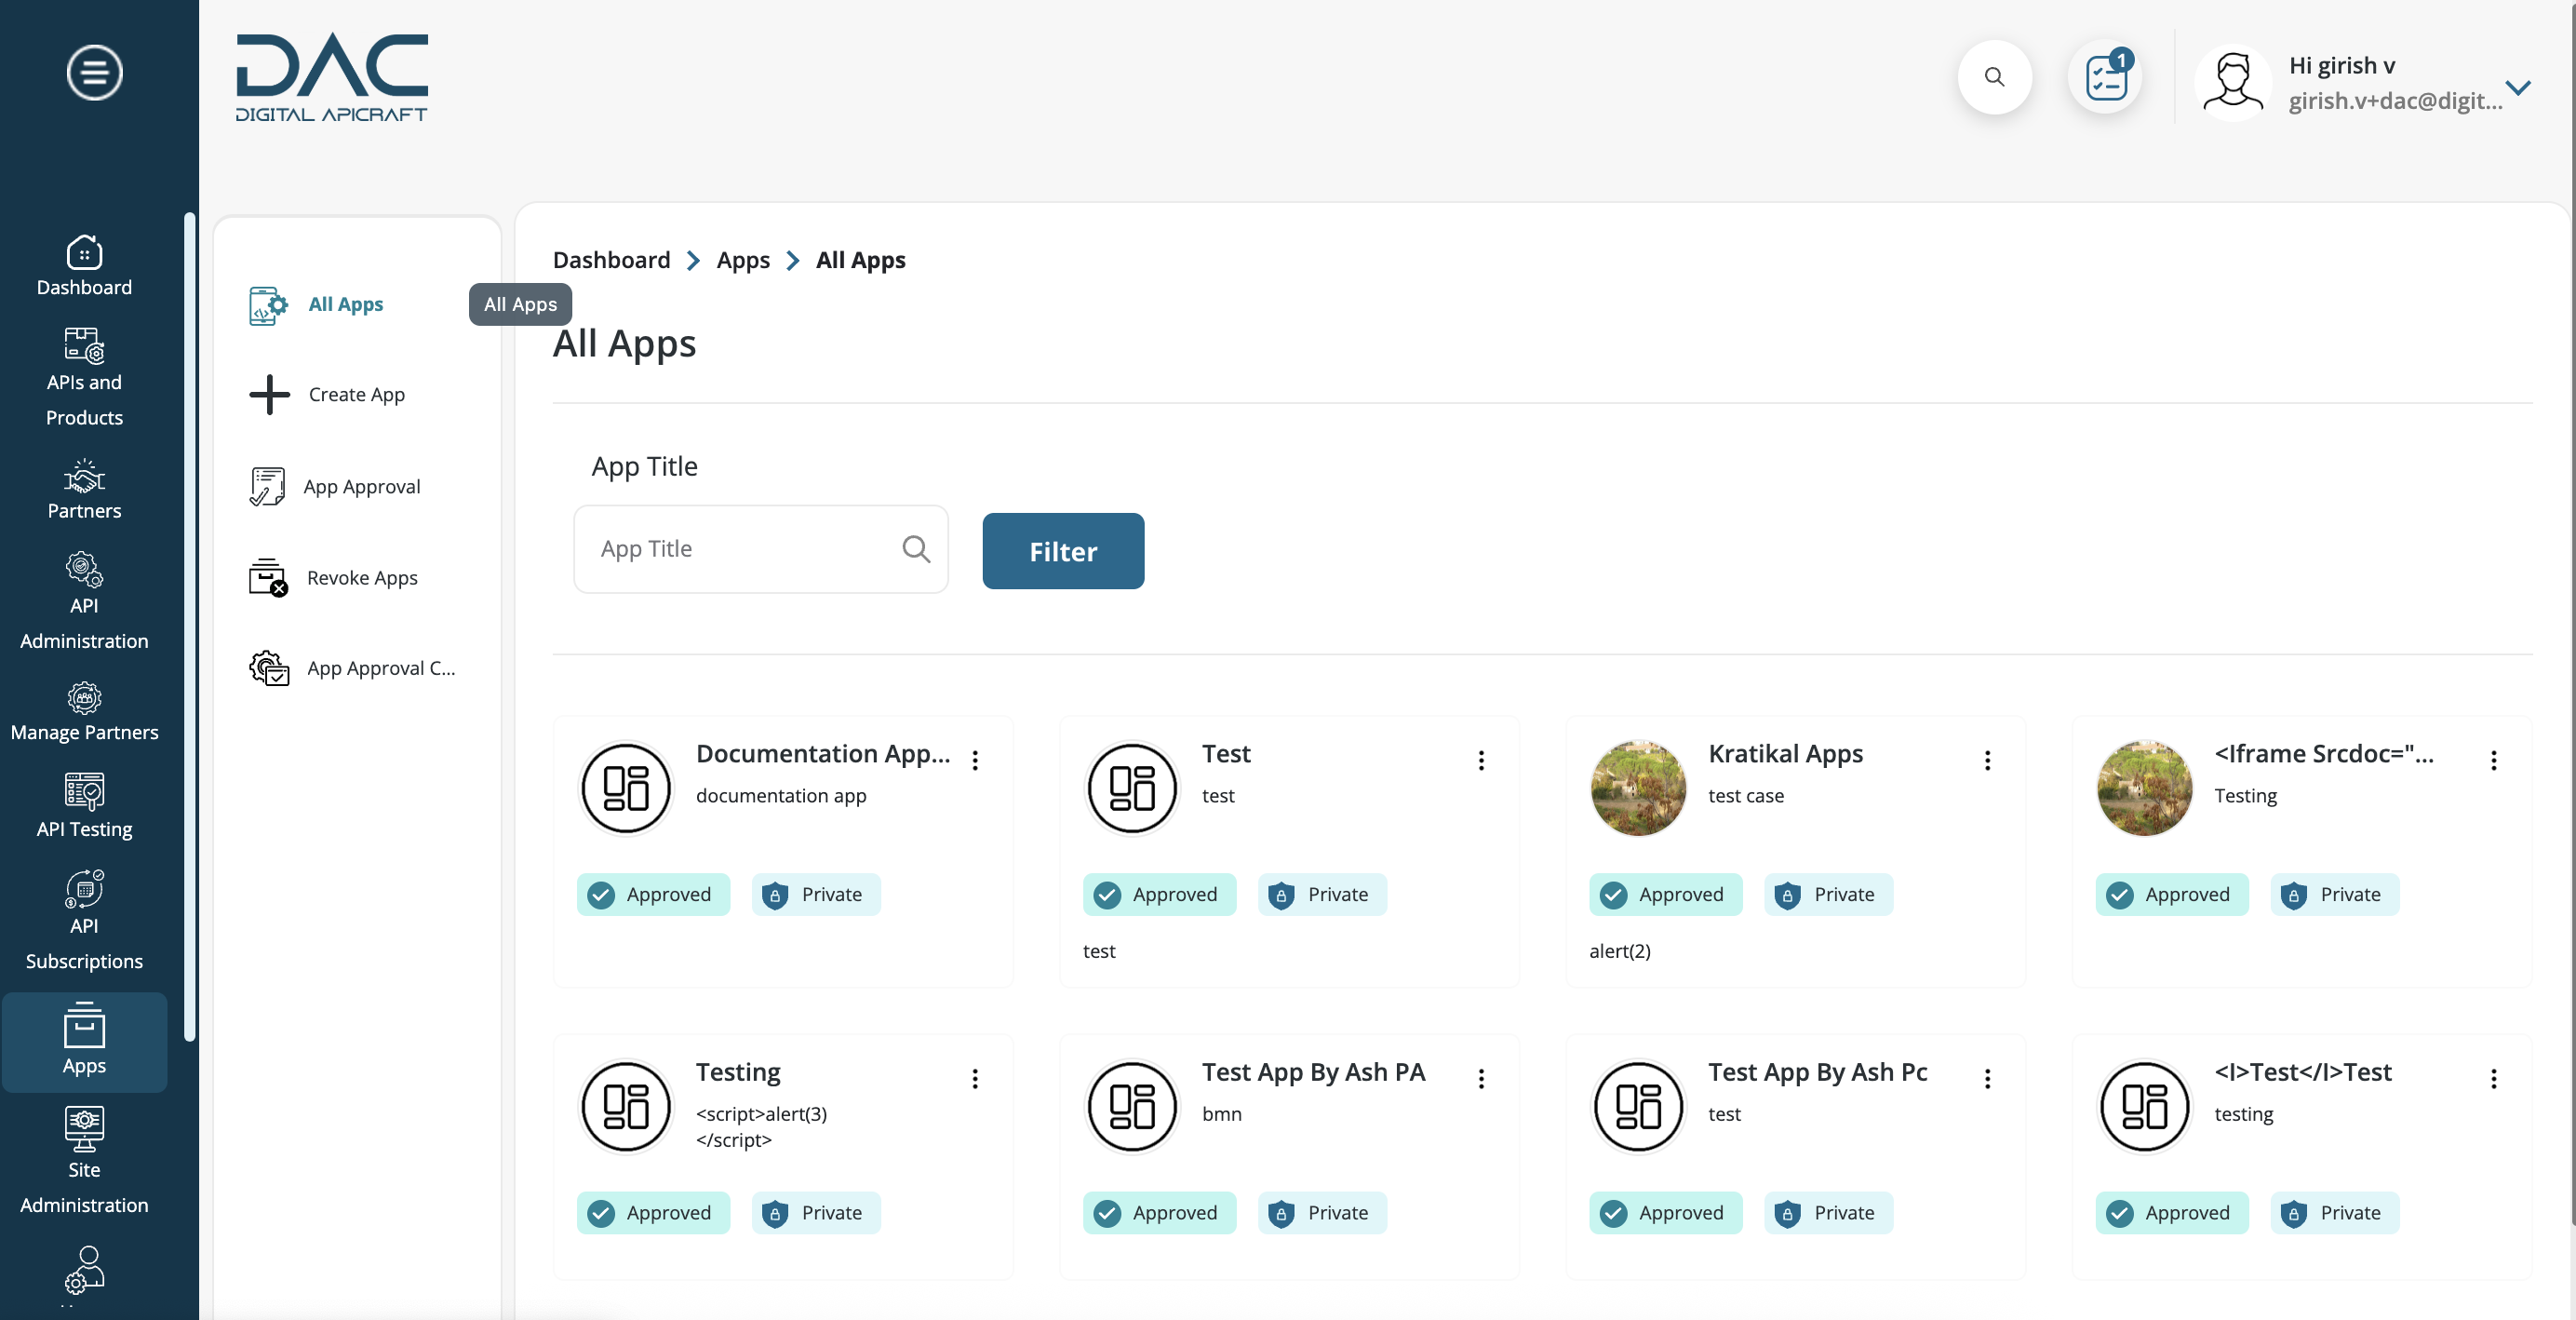Click the sidebar vertical scrollbar
The image size is (2576, 1320).
tap(189, 626)
